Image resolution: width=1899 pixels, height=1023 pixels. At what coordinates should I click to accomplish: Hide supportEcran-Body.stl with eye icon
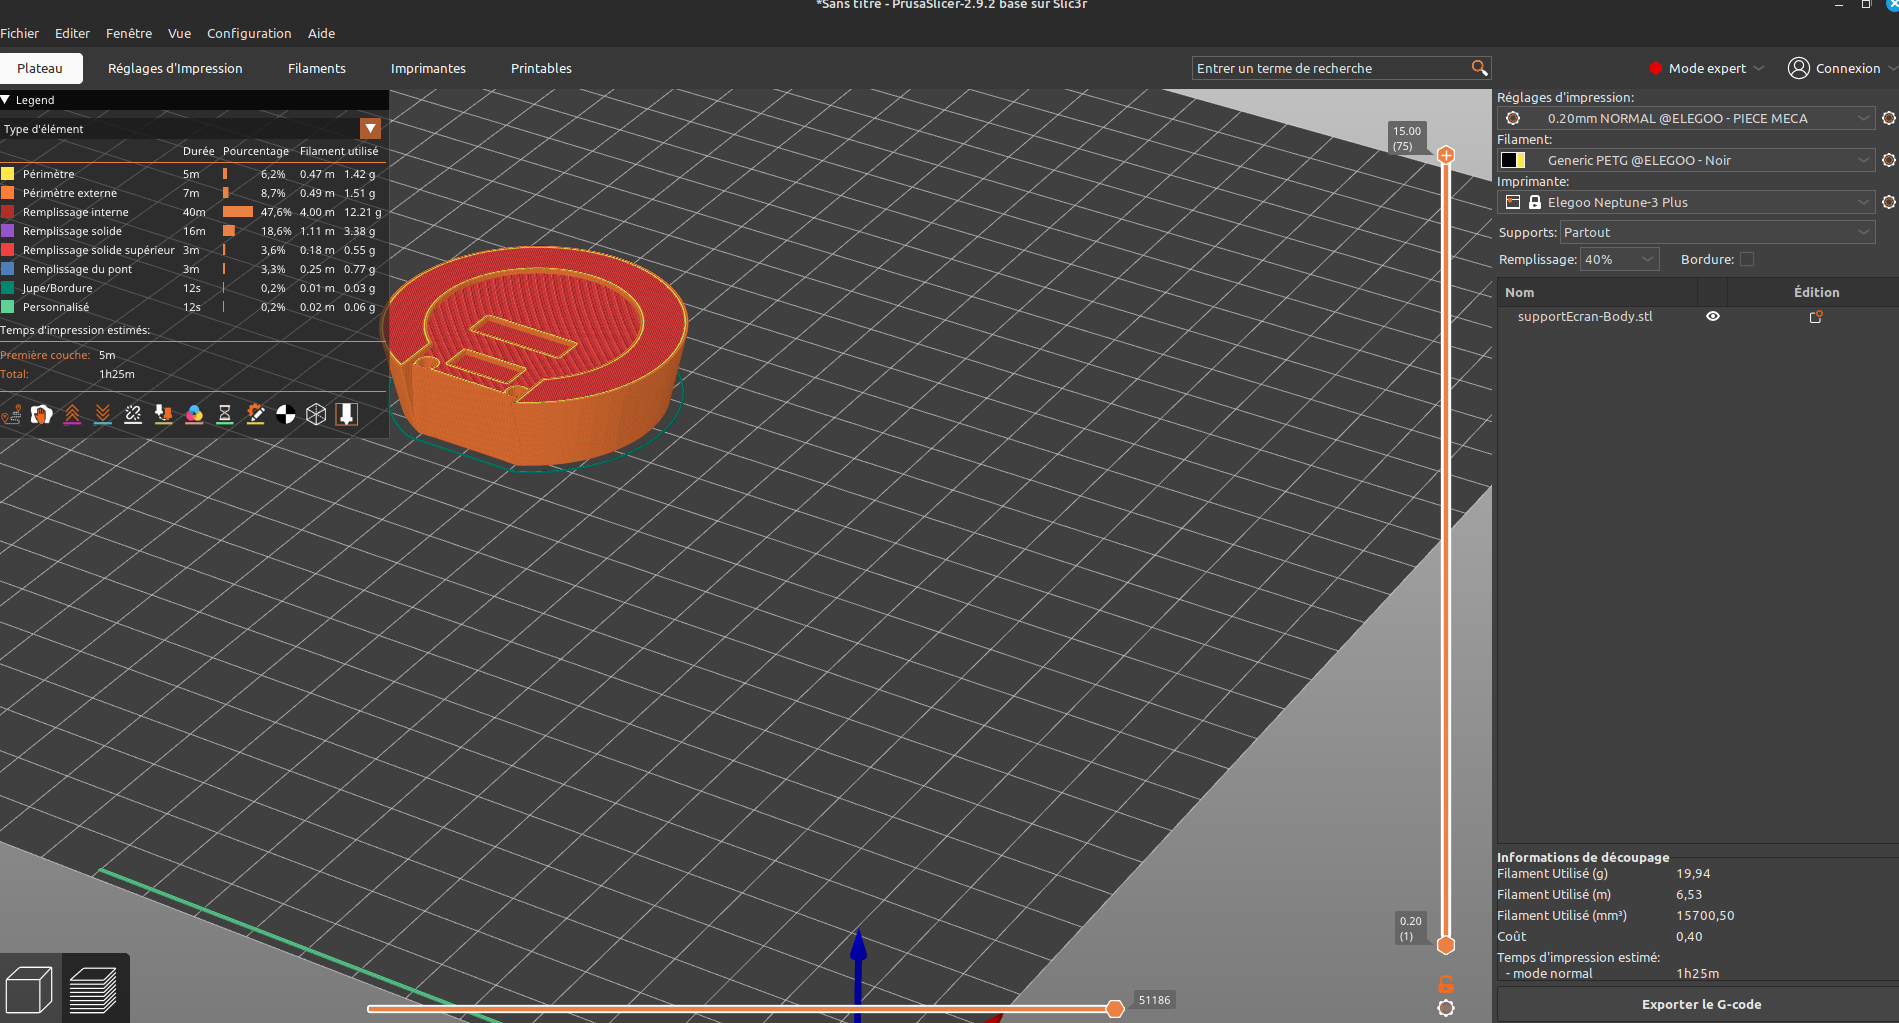click(1713, 317)
